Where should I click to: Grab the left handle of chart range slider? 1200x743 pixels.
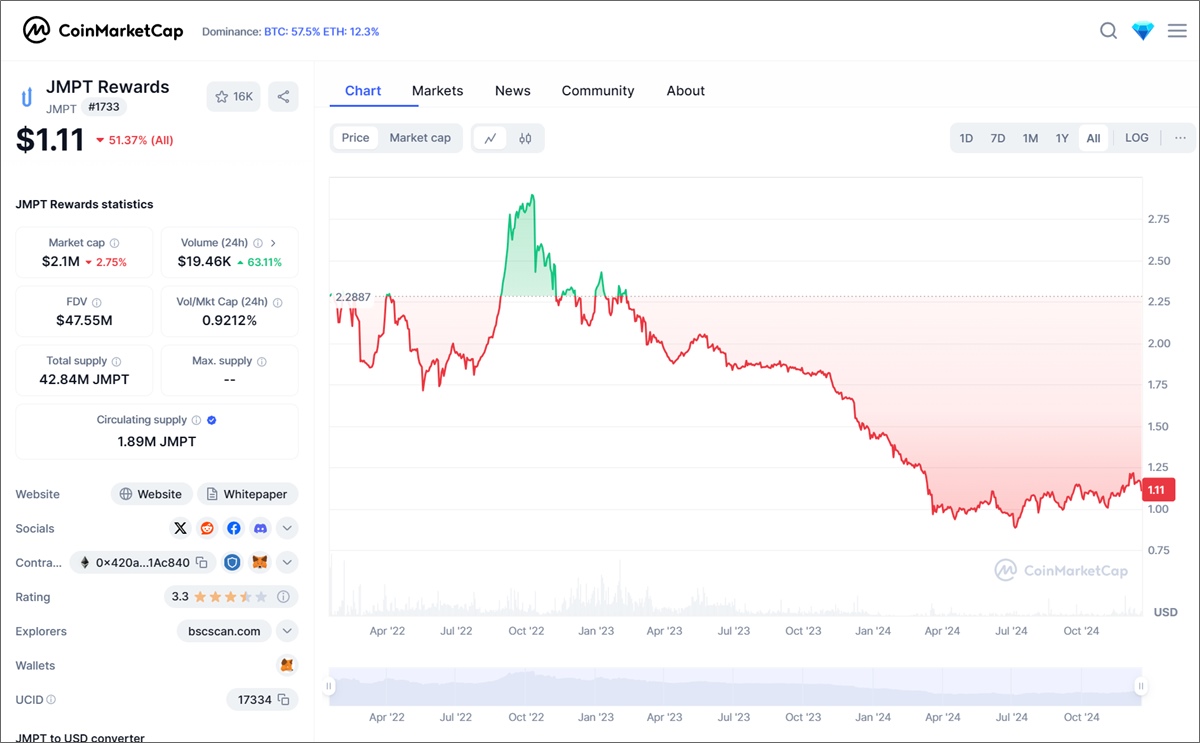pos(328,686)
